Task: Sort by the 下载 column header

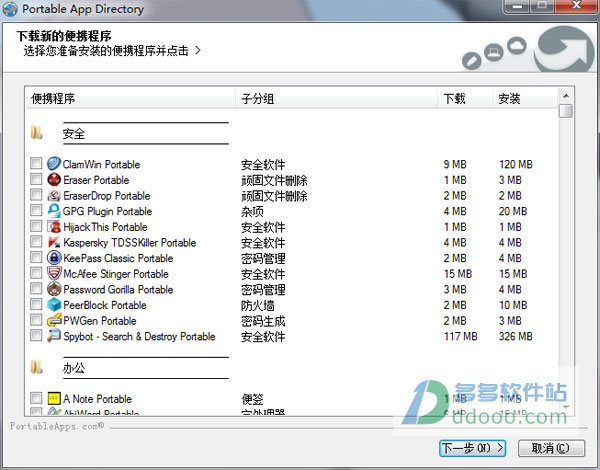Action: [465, 98]
